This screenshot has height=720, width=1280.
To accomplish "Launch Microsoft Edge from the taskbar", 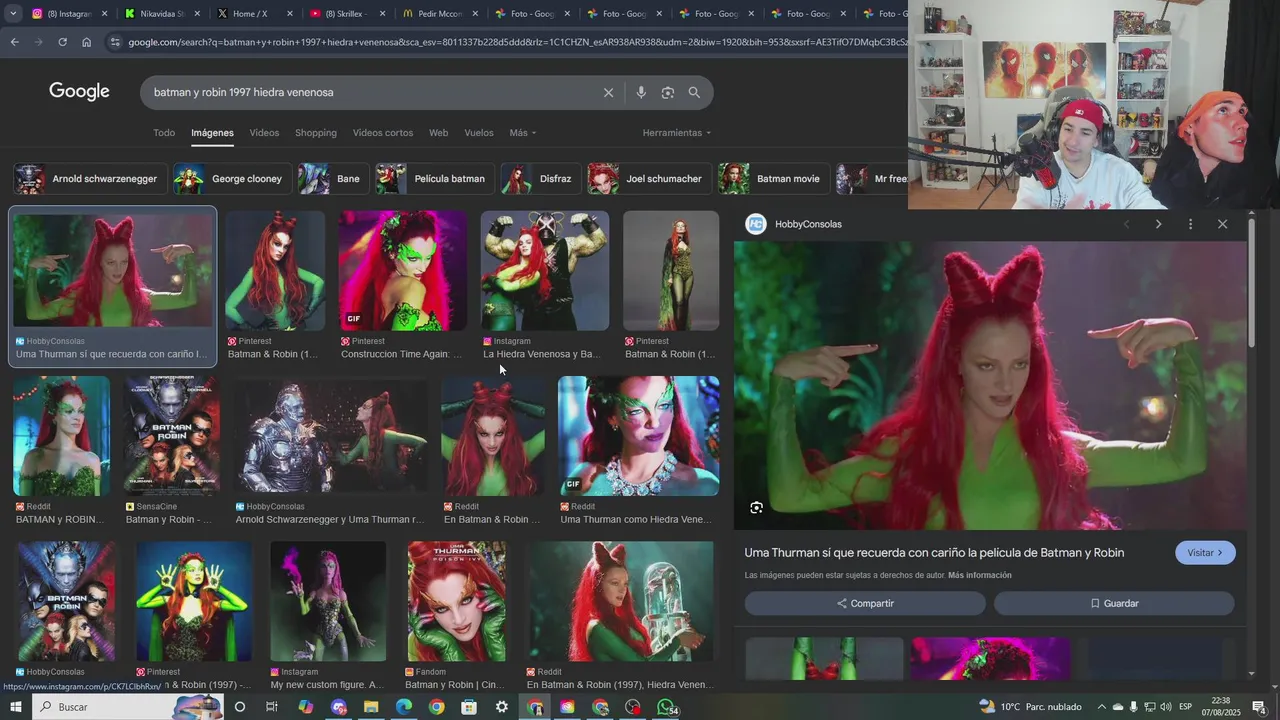I will coord(404,707).
